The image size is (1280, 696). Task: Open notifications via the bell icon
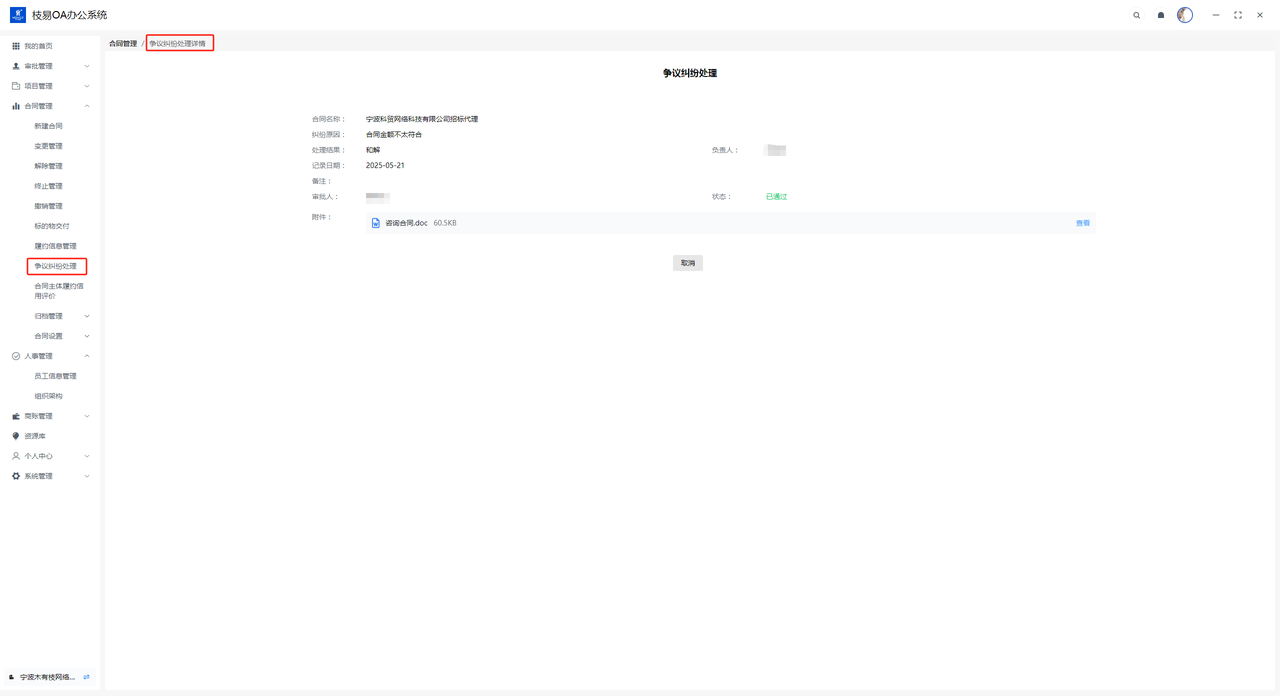pyautogui.click(x=1161, y=15)
